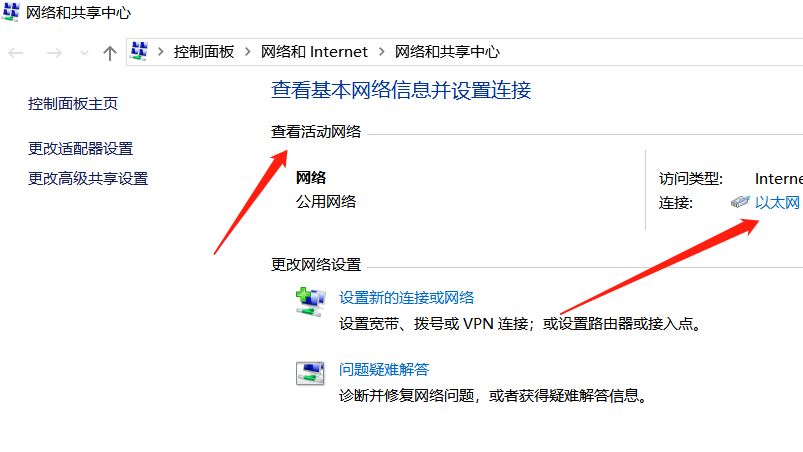The height and width of the screenshot is (452, 803).
Task: Select 网络和 Internet breadcrumb item
Action: (x=314, y=52)
